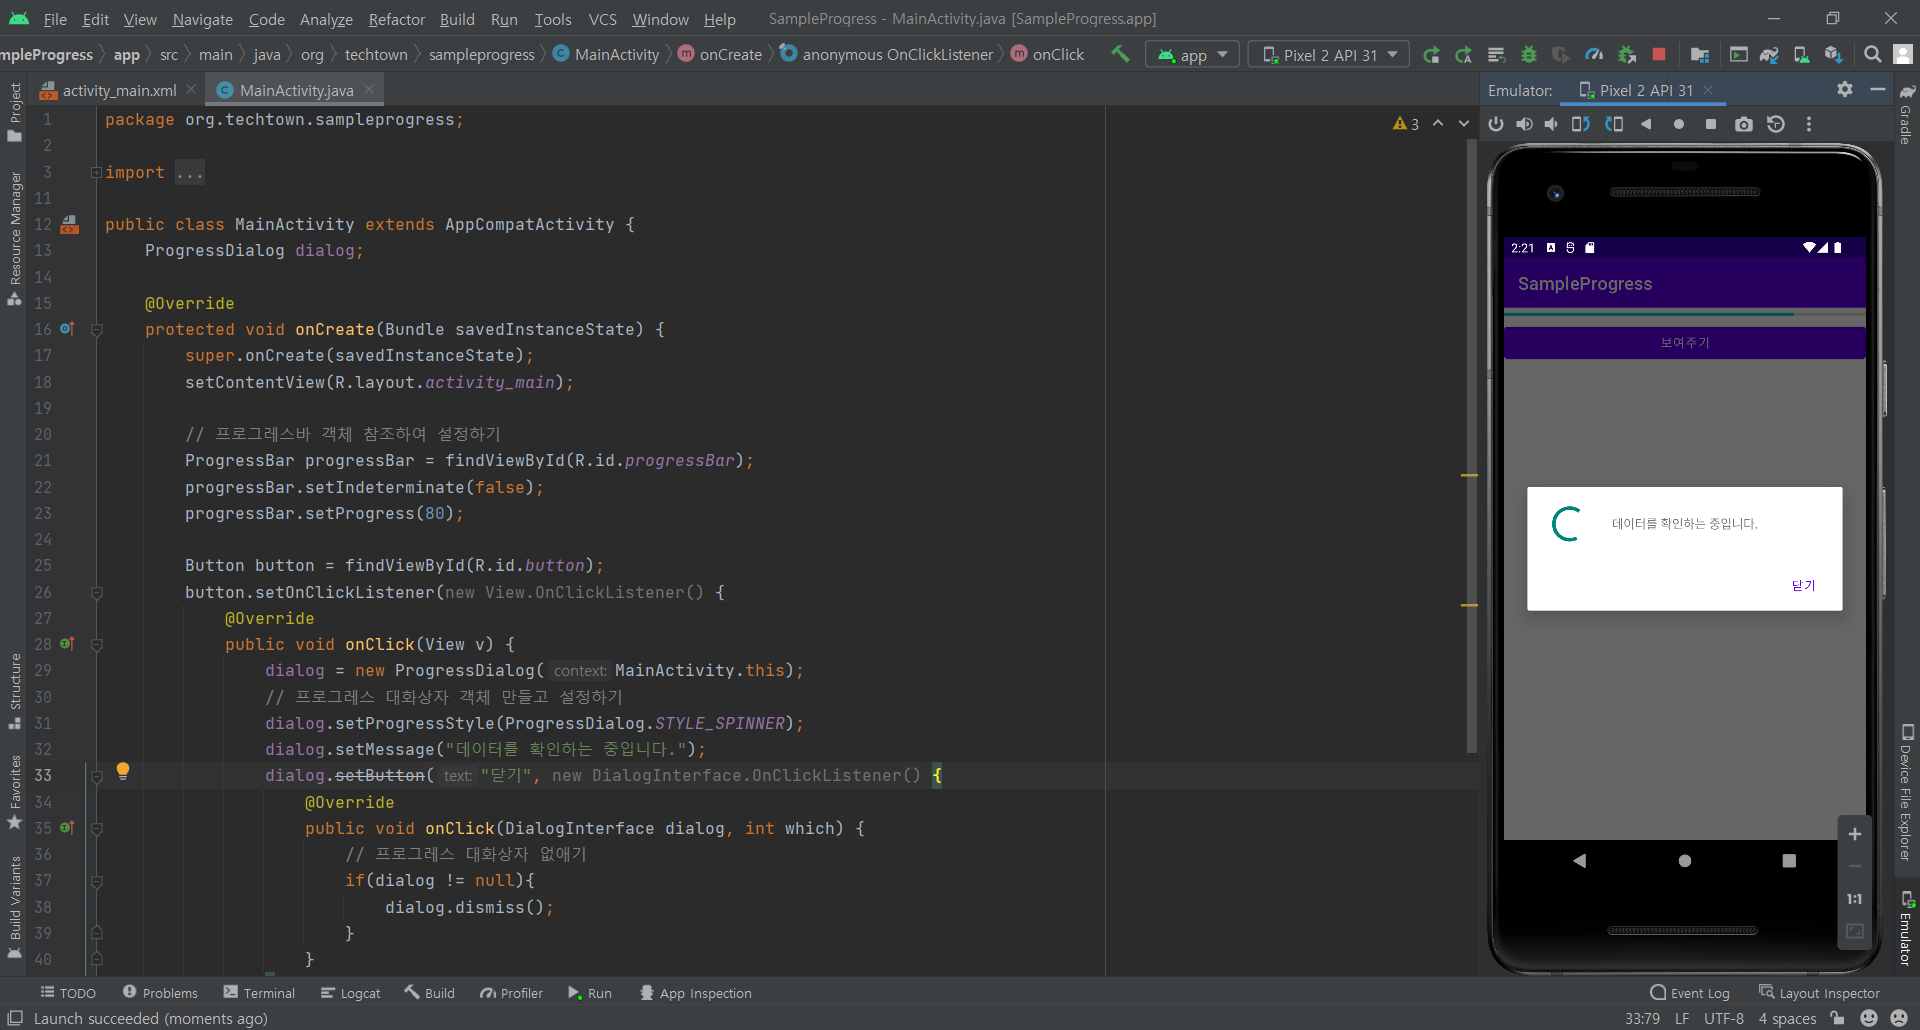Screen dimensions: 1920x1030
Task: Toggle the Build Variants tool window
Action: pyautogui.click(x=14, y=906)
